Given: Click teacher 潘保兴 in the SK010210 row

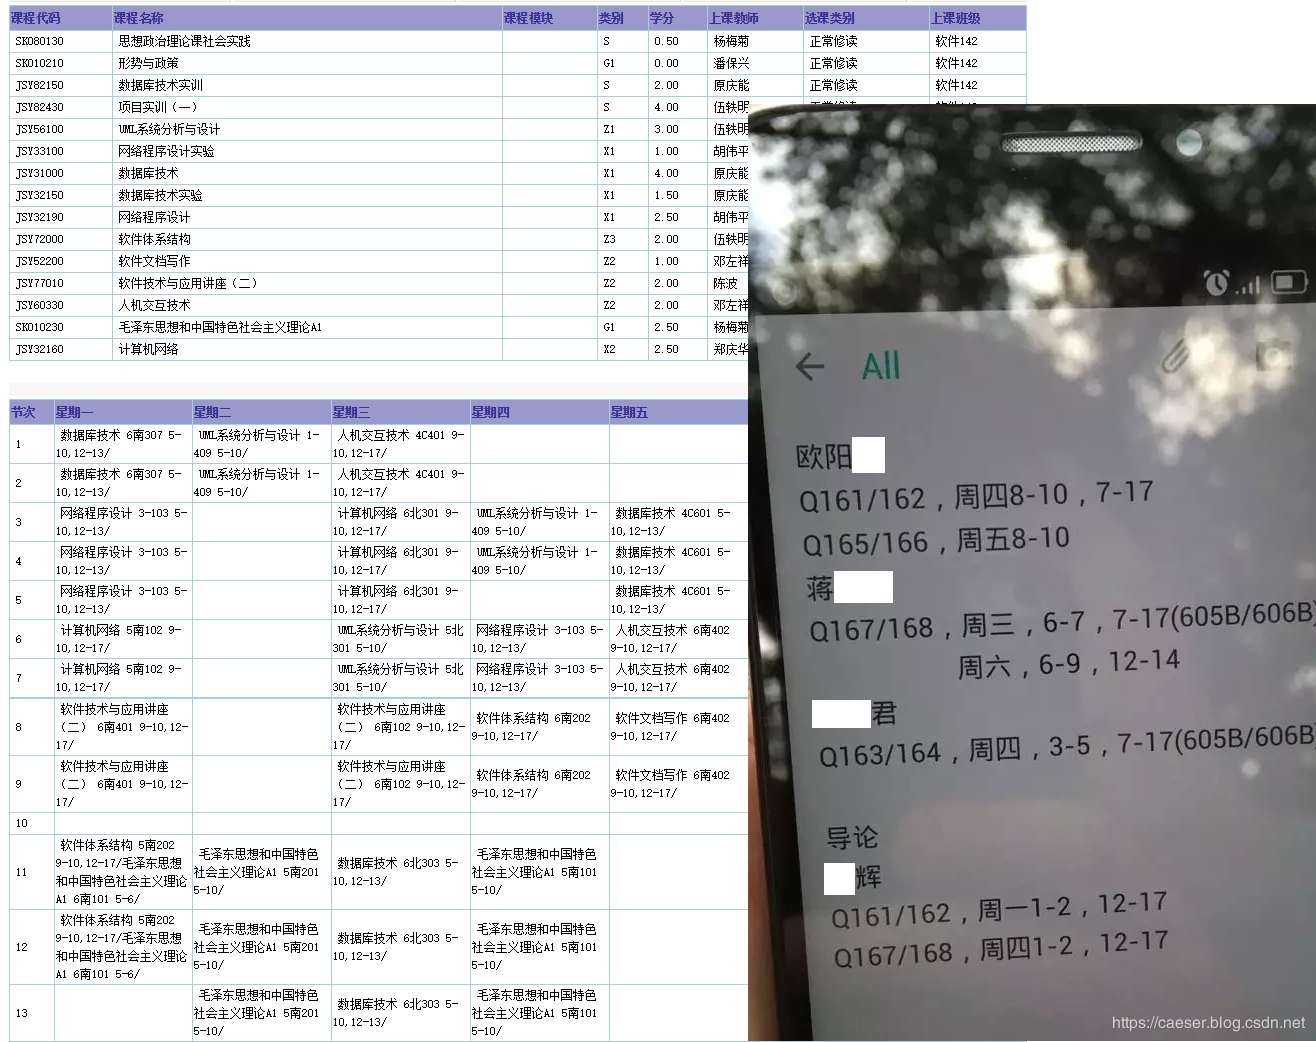Looking at the screenshot, I should [731, 63].
